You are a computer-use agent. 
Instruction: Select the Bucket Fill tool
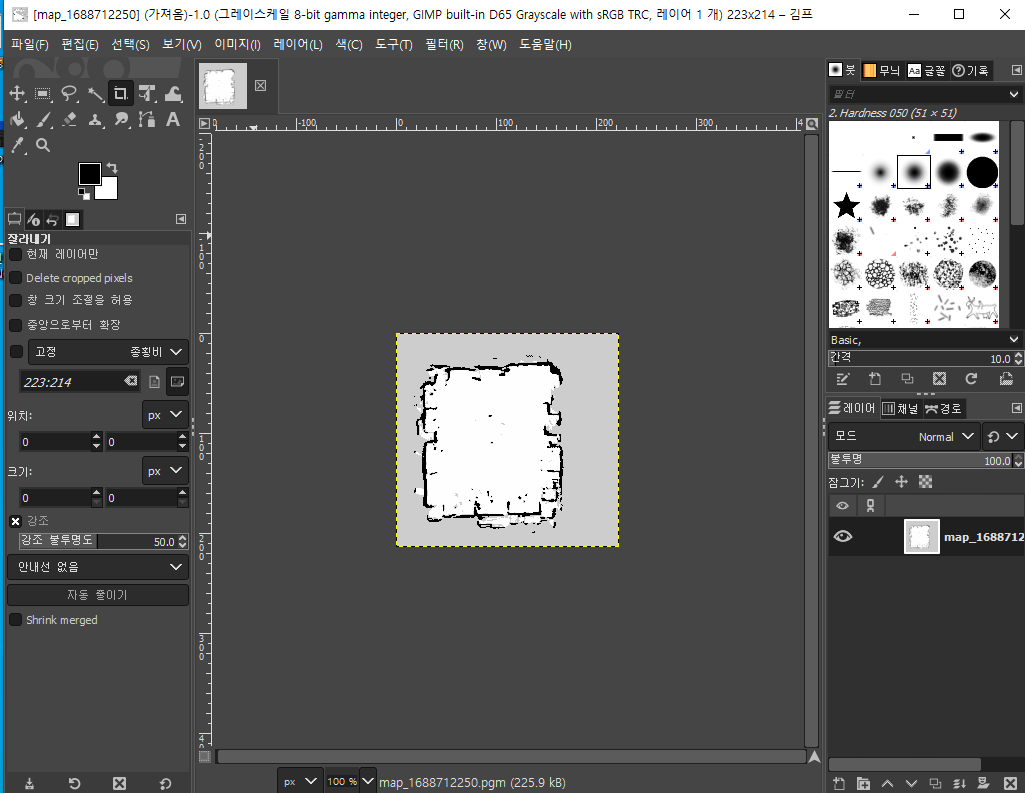pos(17,120)
